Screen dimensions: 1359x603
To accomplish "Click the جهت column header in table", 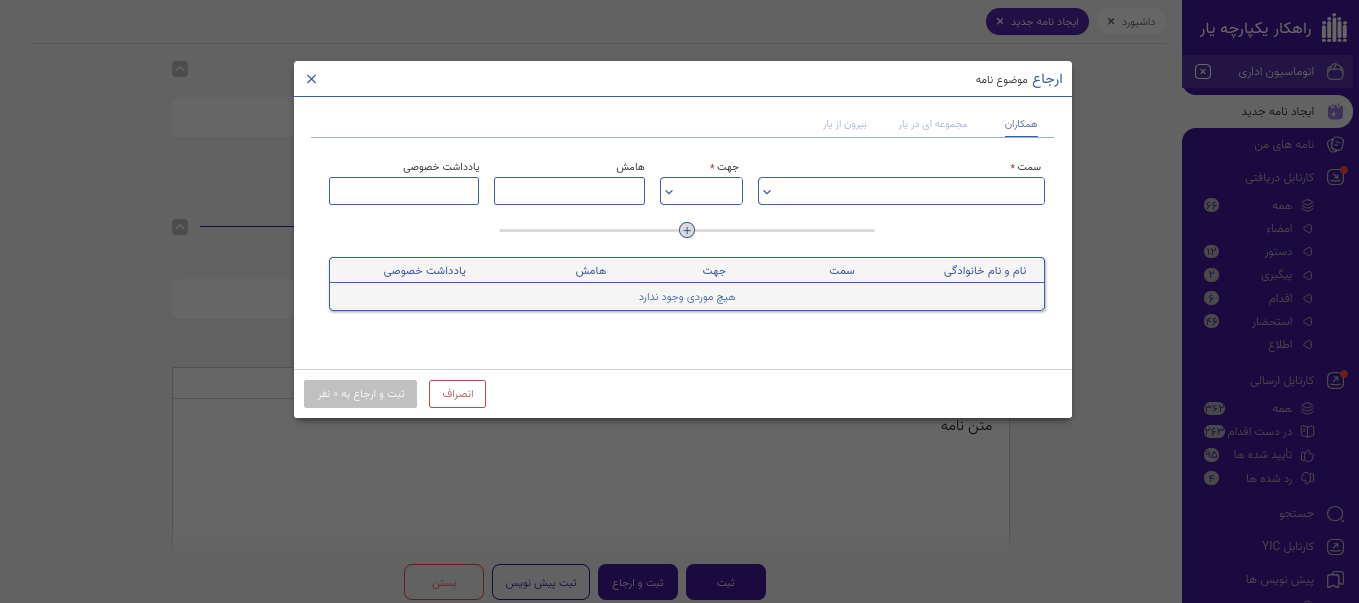I will pos(713,271).
